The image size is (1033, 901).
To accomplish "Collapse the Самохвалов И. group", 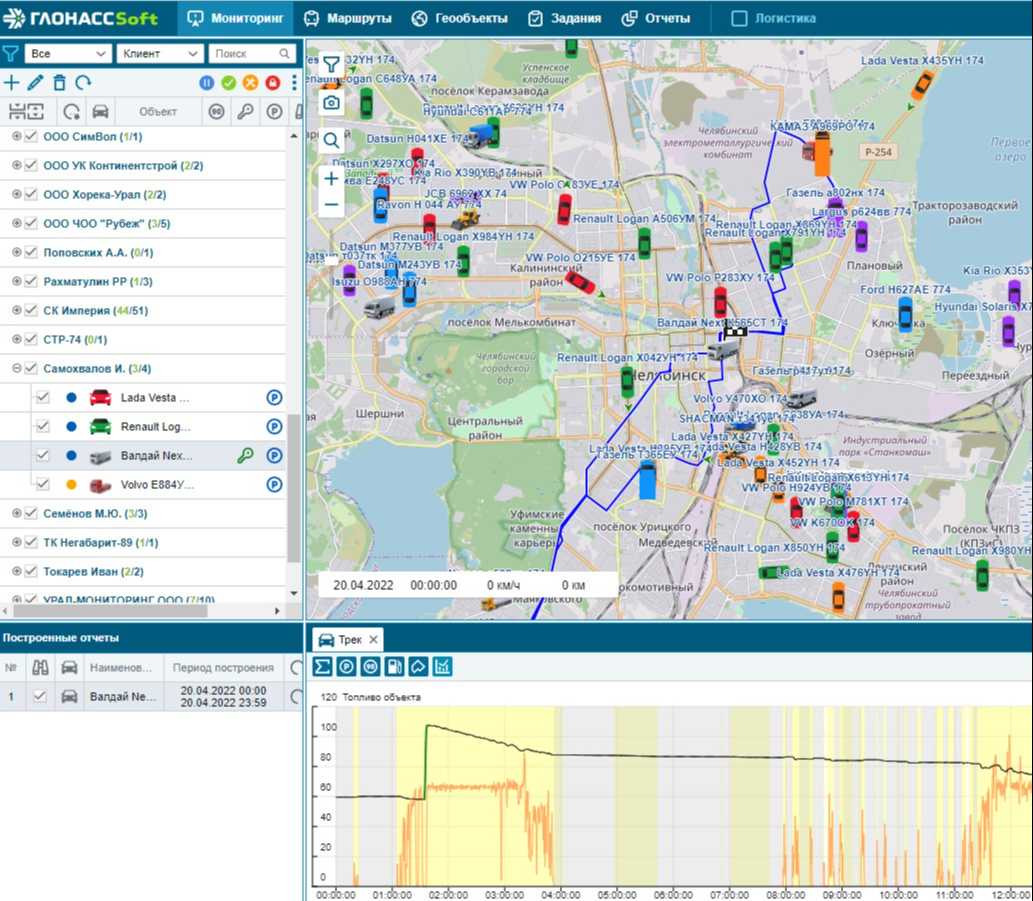I will pos(16,368).
